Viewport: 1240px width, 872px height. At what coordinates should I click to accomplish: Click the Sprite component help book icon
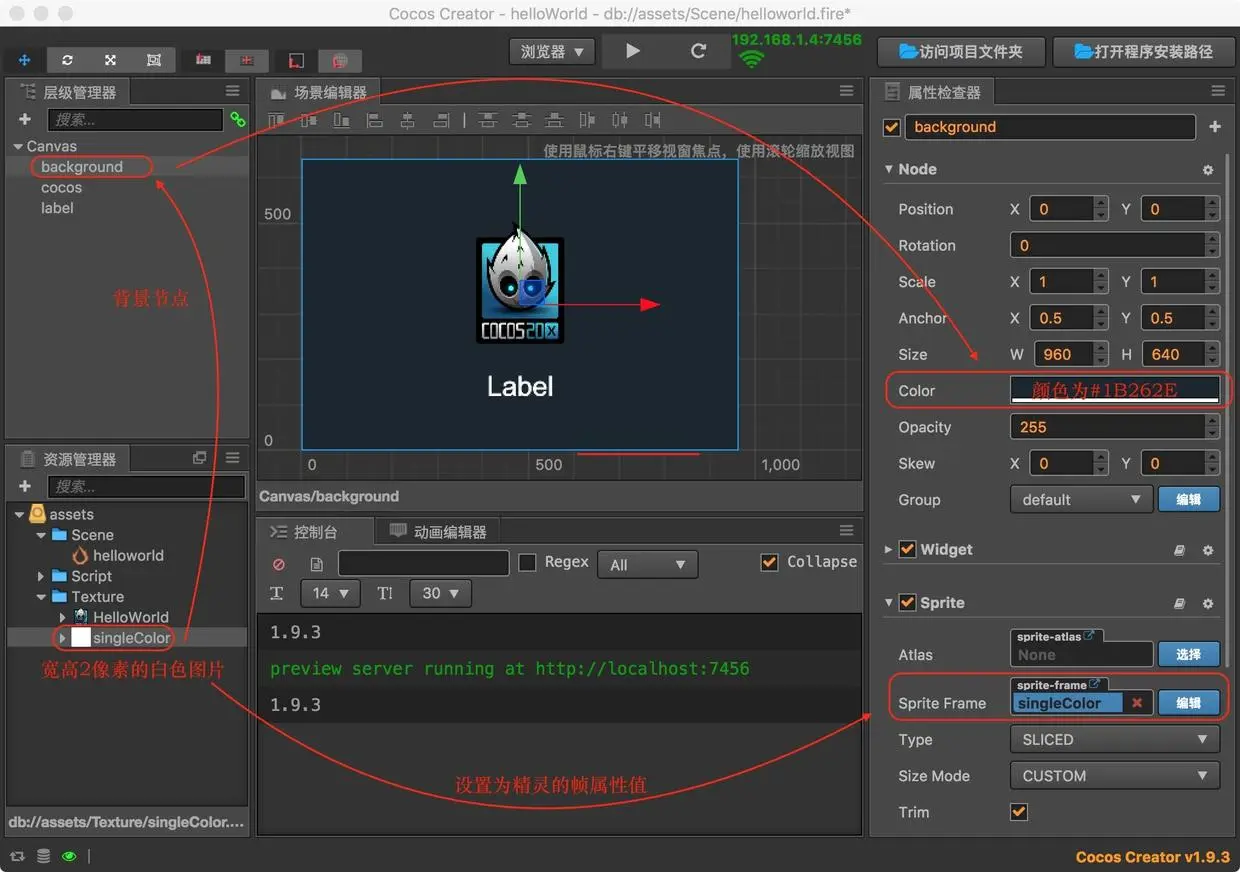pos(1180,603)
